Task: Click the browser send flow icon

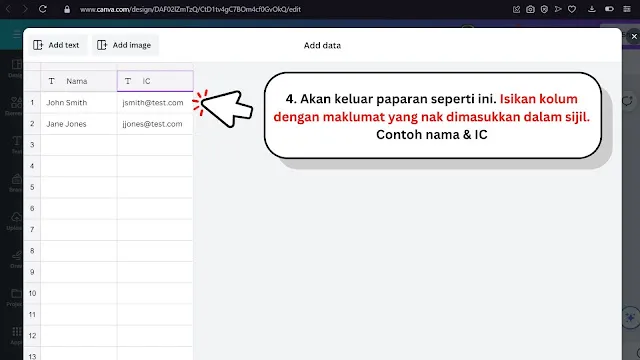Action: pos(558,9)
